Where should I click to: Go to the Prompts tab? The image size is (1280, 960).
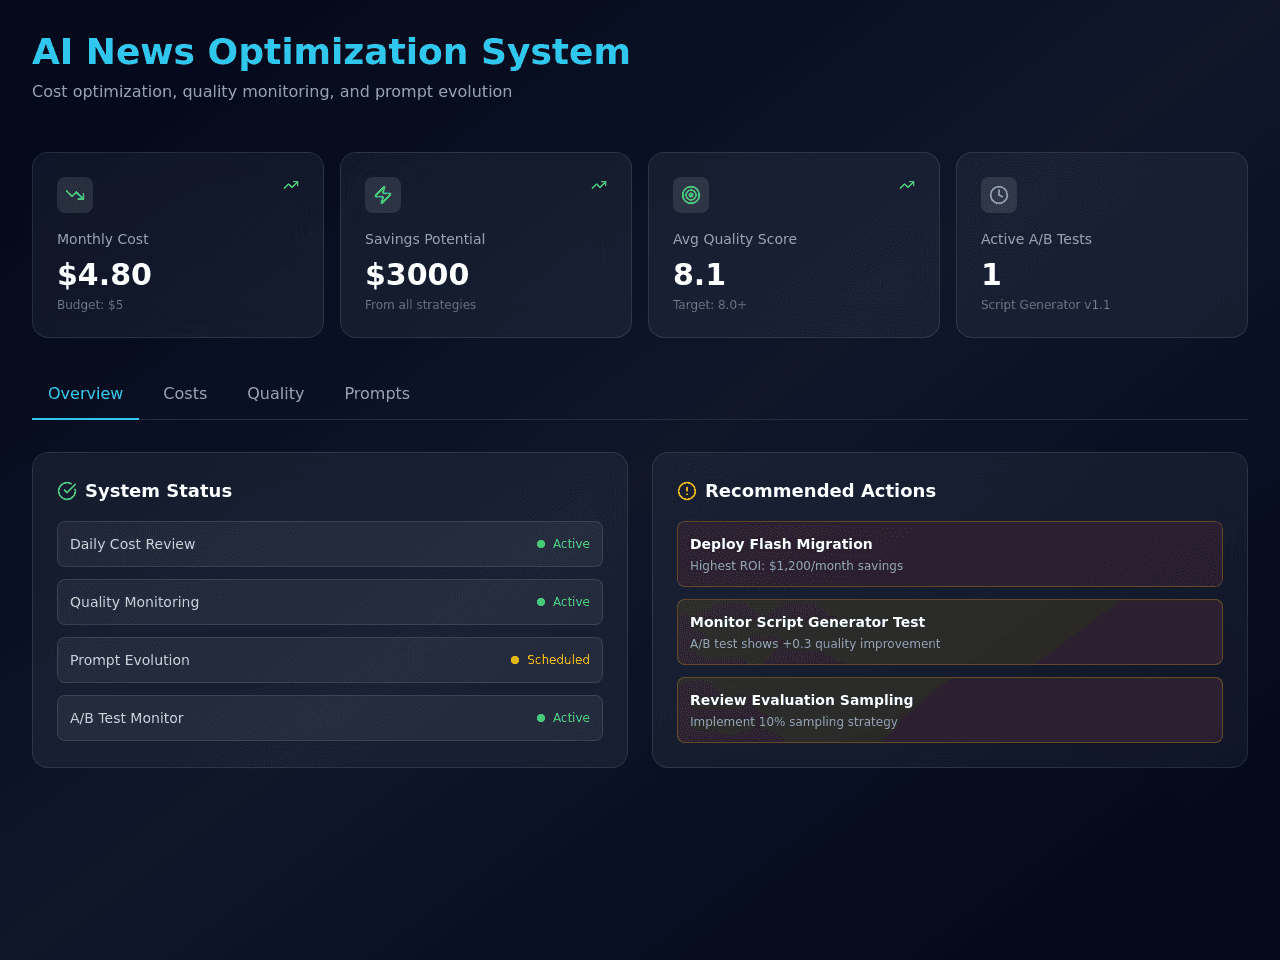pos(377,394)
